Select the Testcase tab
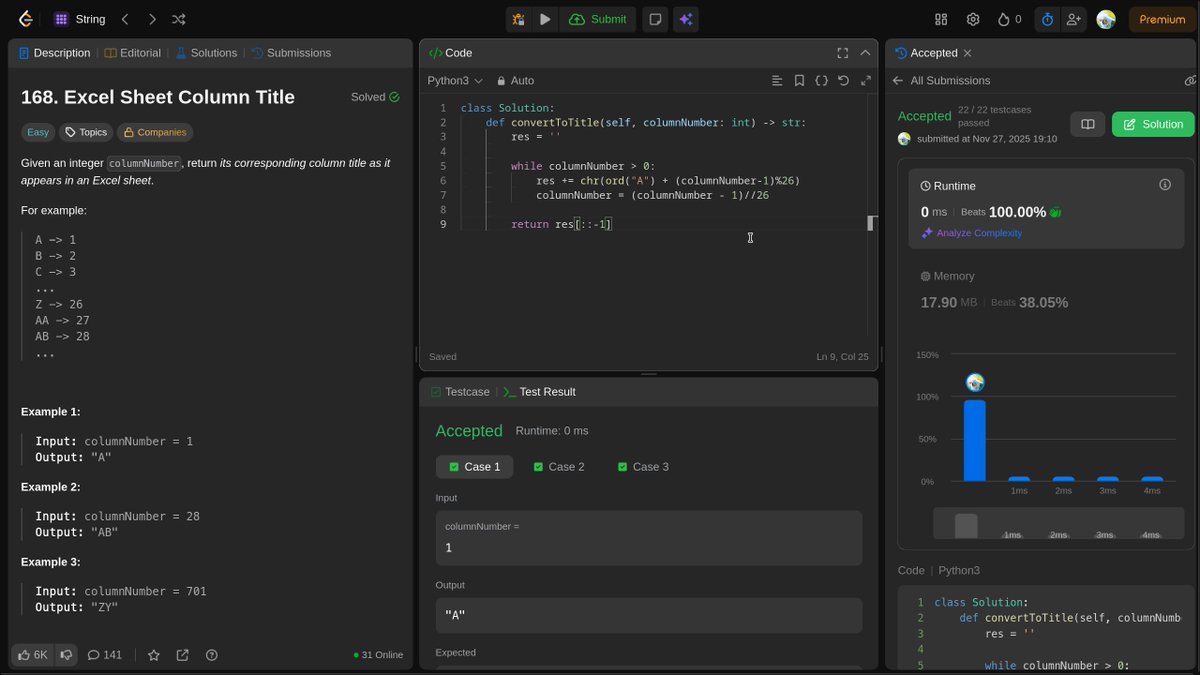Image resolution: width=1200 pixels, height=675 pixels. click(461, 392)
